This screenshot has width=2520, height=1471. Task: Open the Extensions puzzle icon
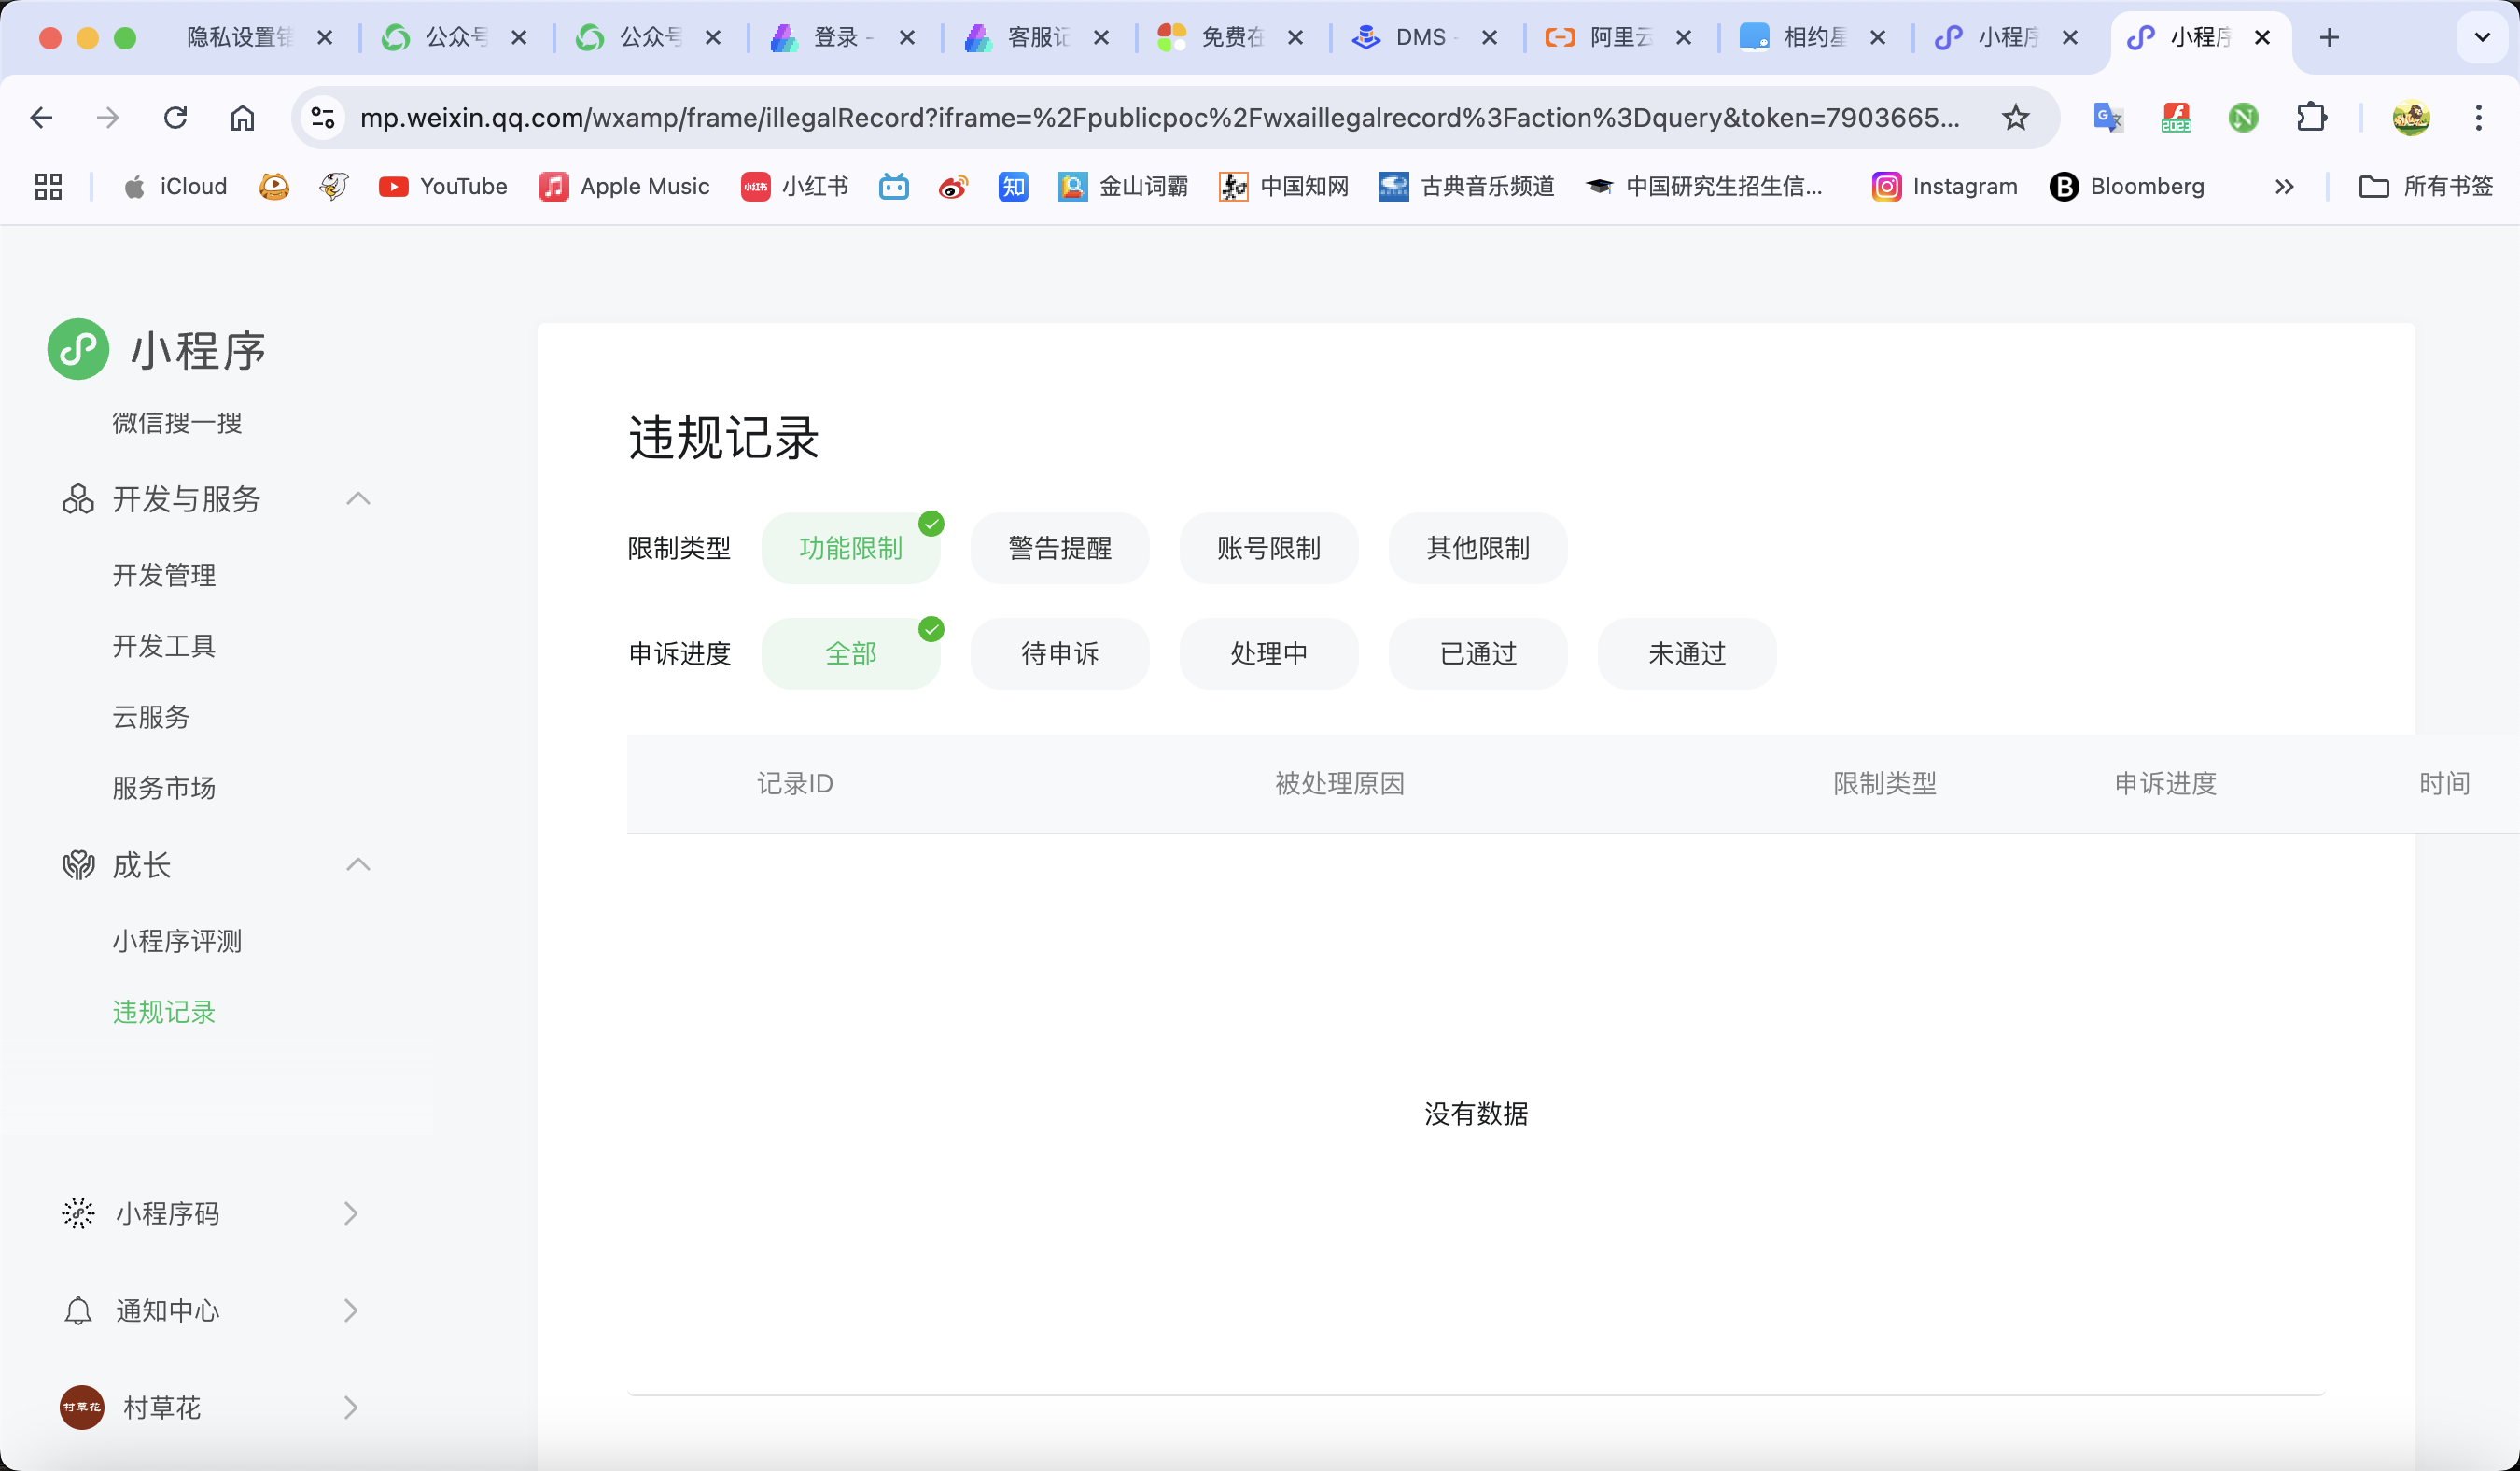point(2311,118)
